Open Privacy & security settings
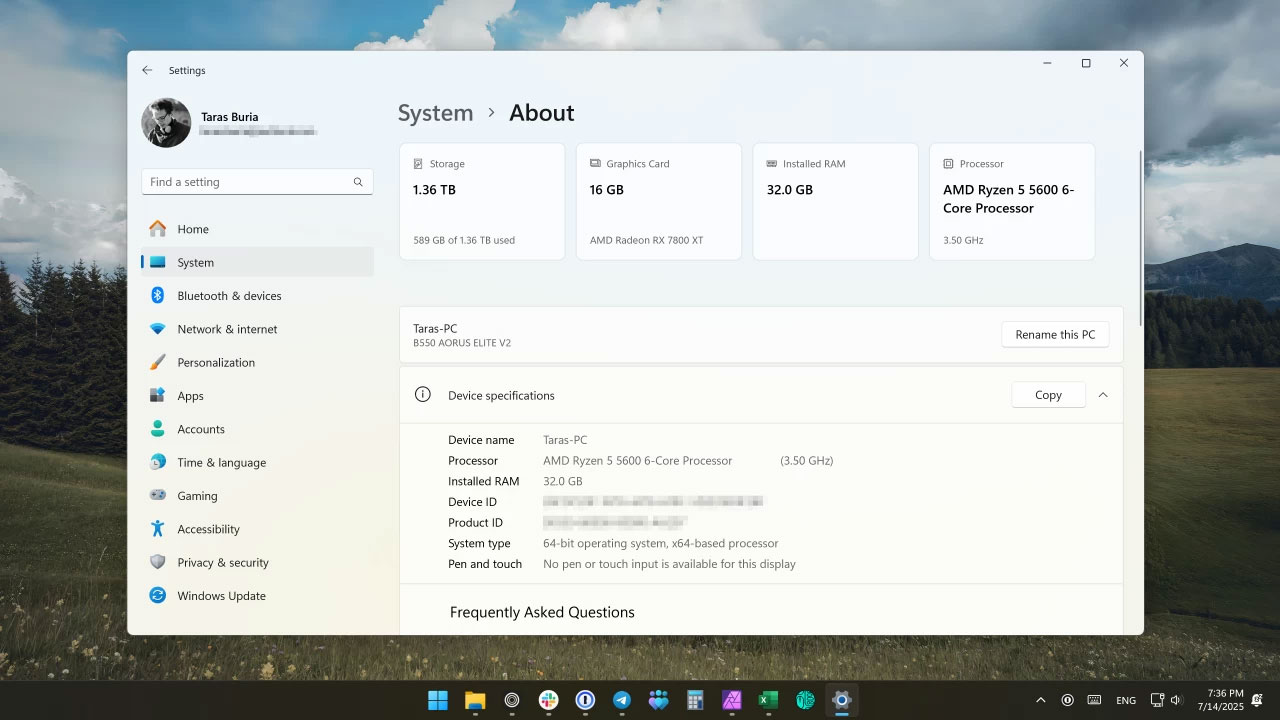This screenshot has width=1280, height=720. coord(223,562)
